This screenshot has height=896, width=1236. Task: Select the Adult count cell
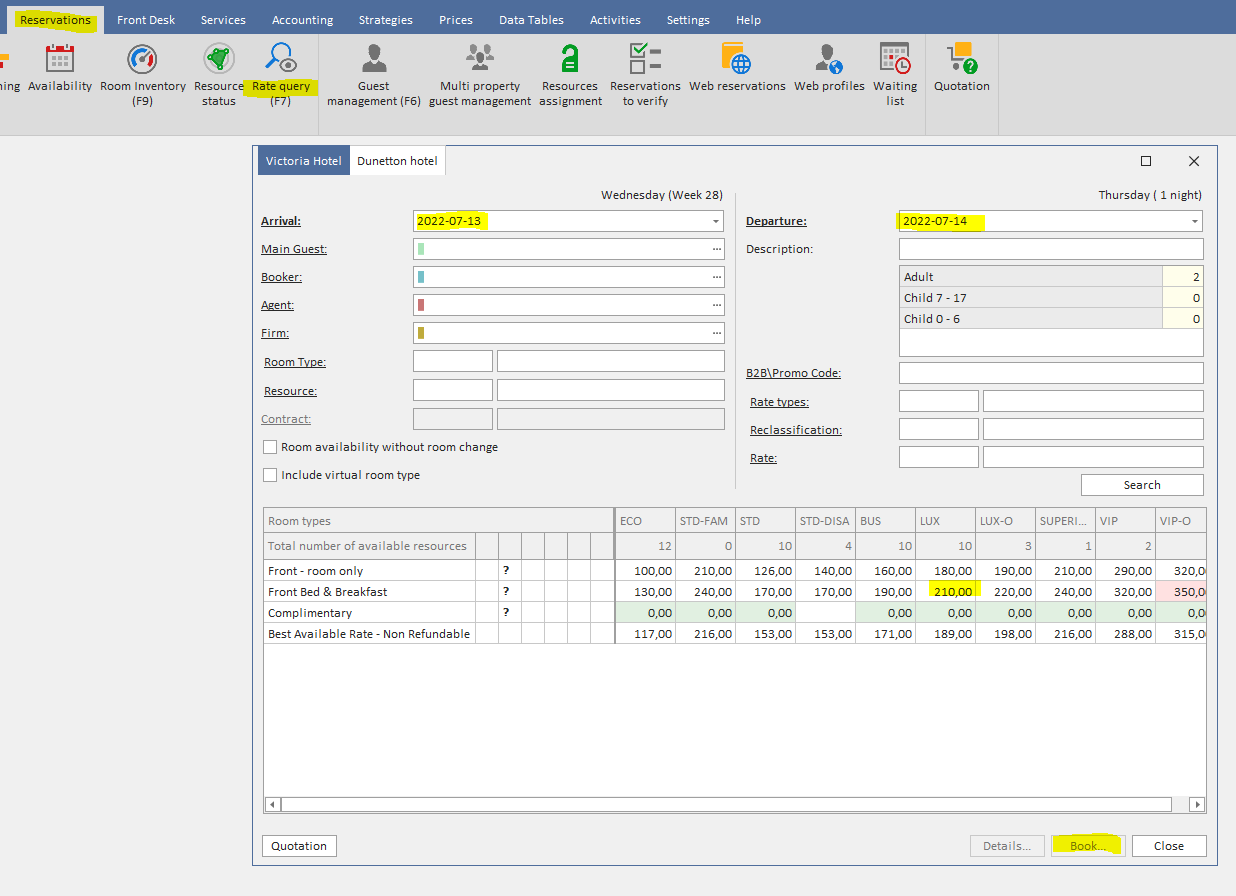(x=1183, y=277)
